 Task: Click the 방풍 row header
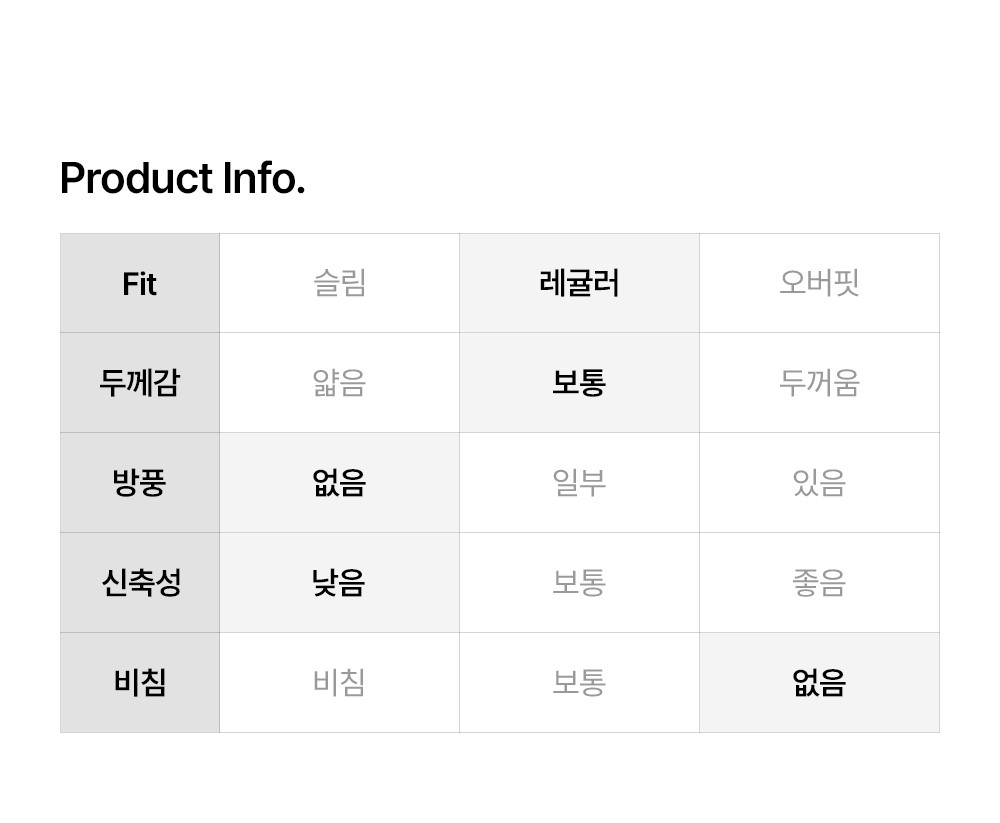pos(140,483)
